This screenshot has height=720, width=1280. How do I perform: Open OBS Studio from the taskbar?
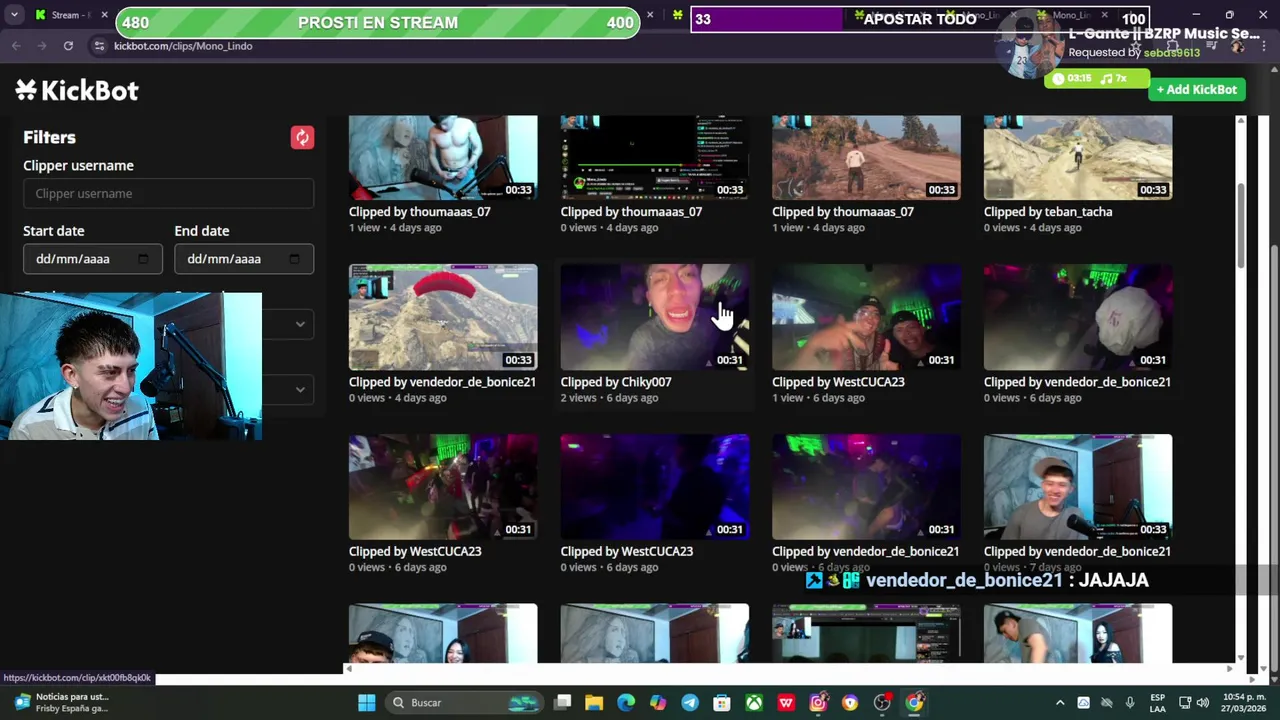pyautogui.click(x=882, y=702)
